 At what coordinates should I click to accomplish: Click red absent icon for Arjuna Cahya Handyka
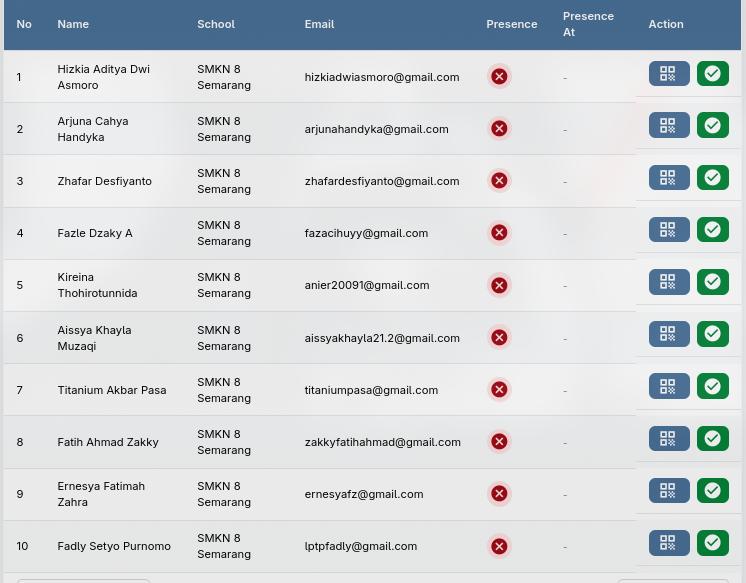pyautogui.click(x=499, y=129)
